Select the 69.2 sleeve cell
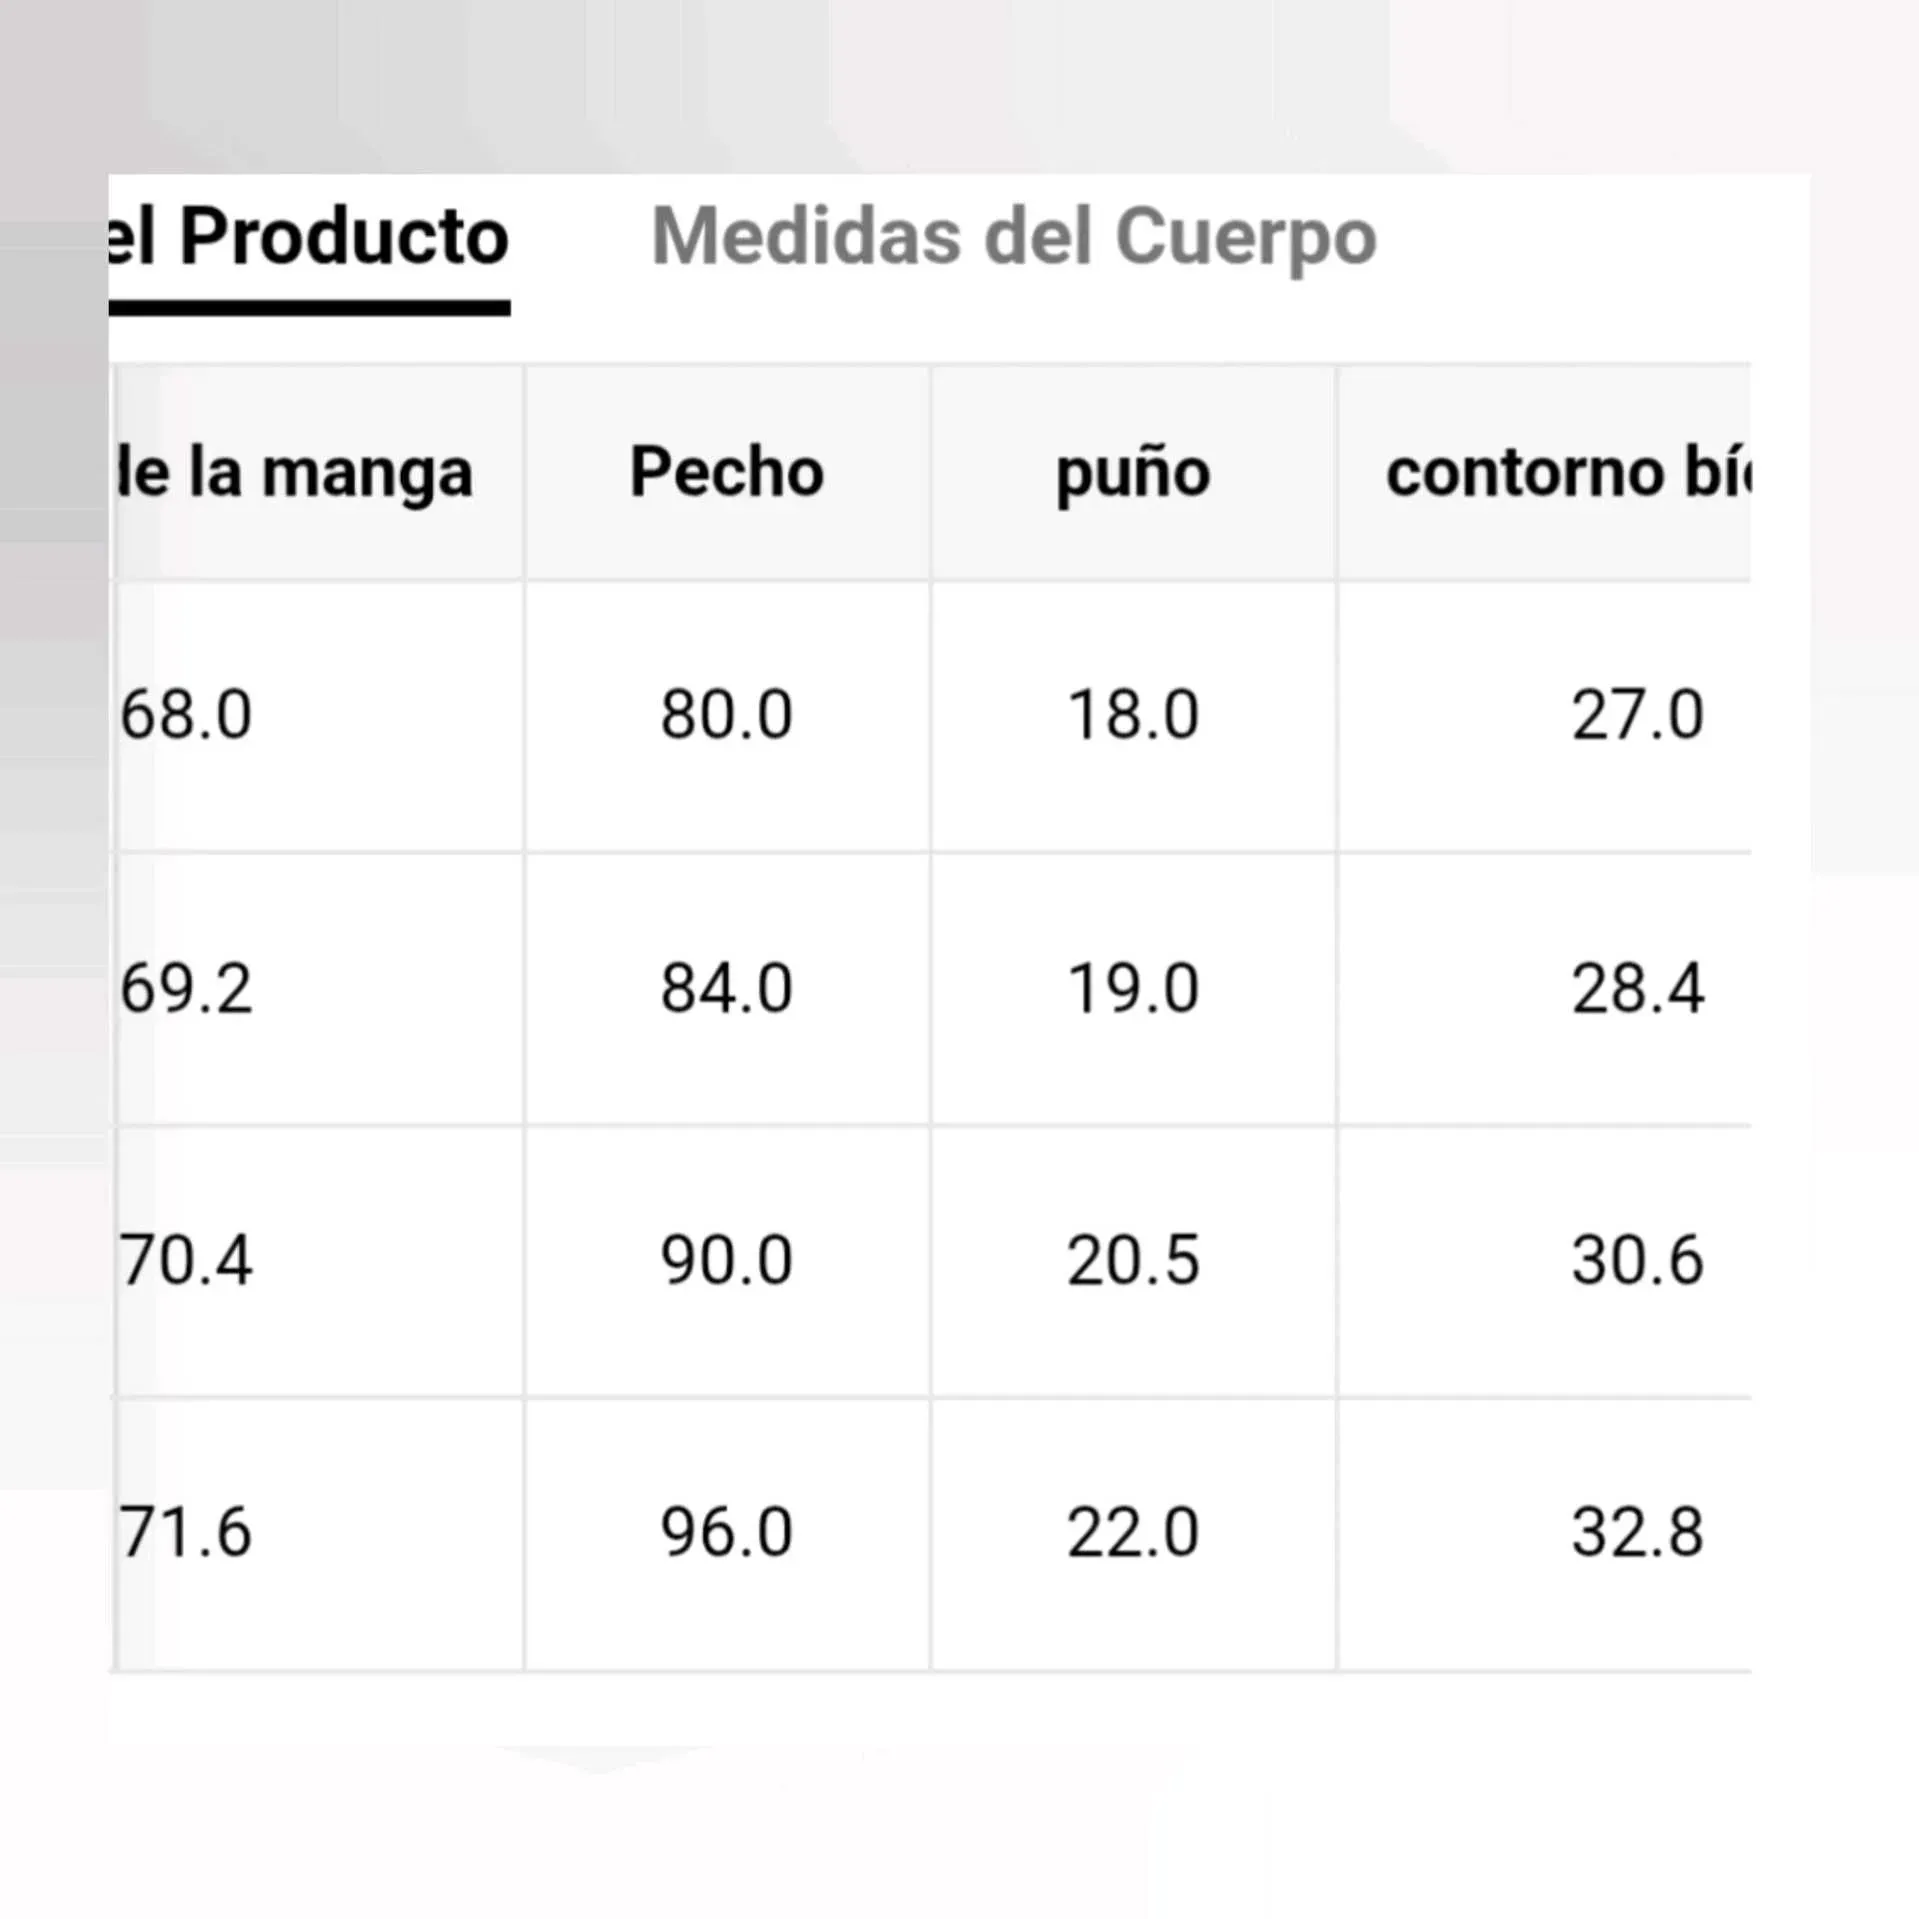This screenshot has height=1919, width=1919. click(187, 989)
